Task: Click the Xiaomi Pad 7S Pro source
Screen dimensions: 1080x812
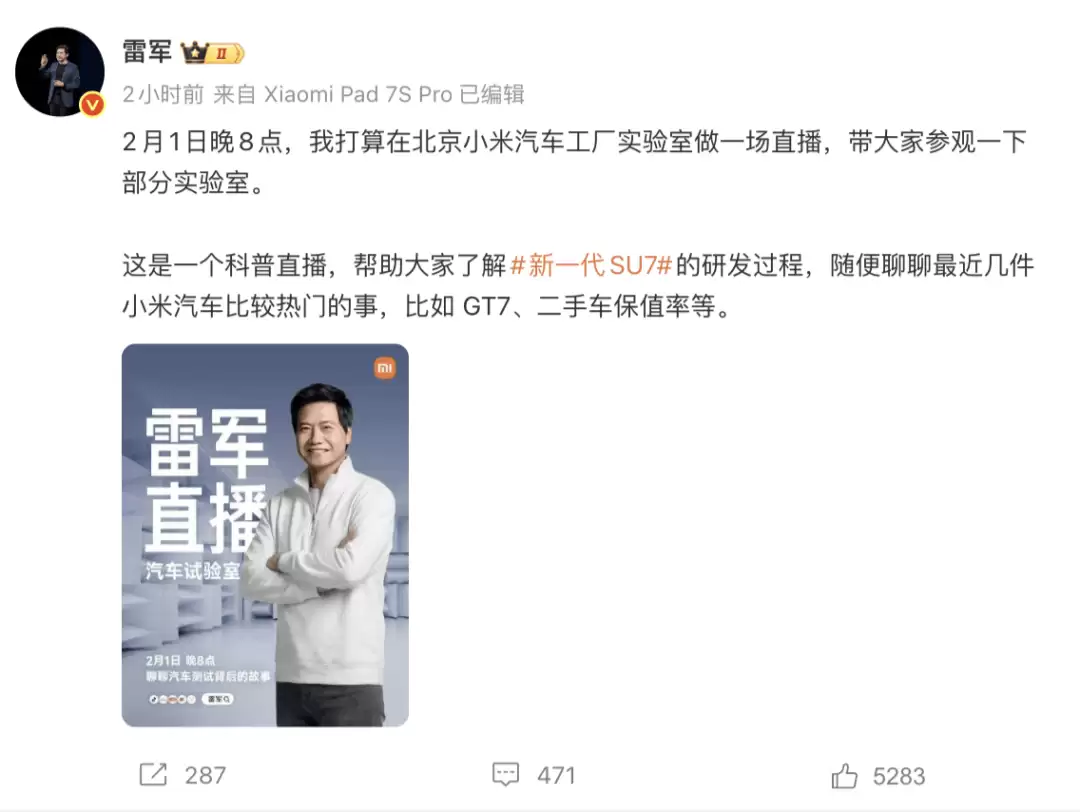Action: [x=358, y=94]
